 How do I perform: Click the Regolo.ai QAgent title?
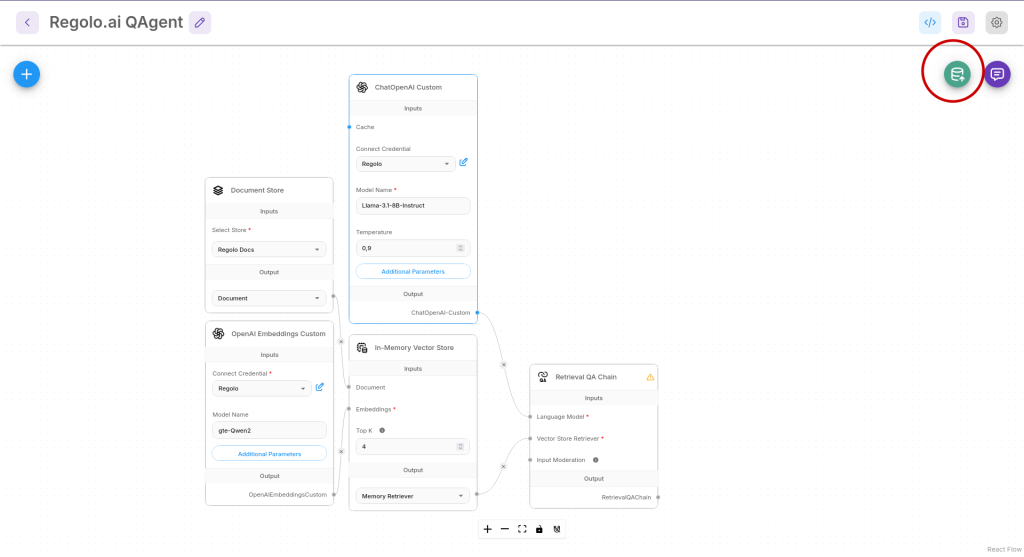point(116,22)
